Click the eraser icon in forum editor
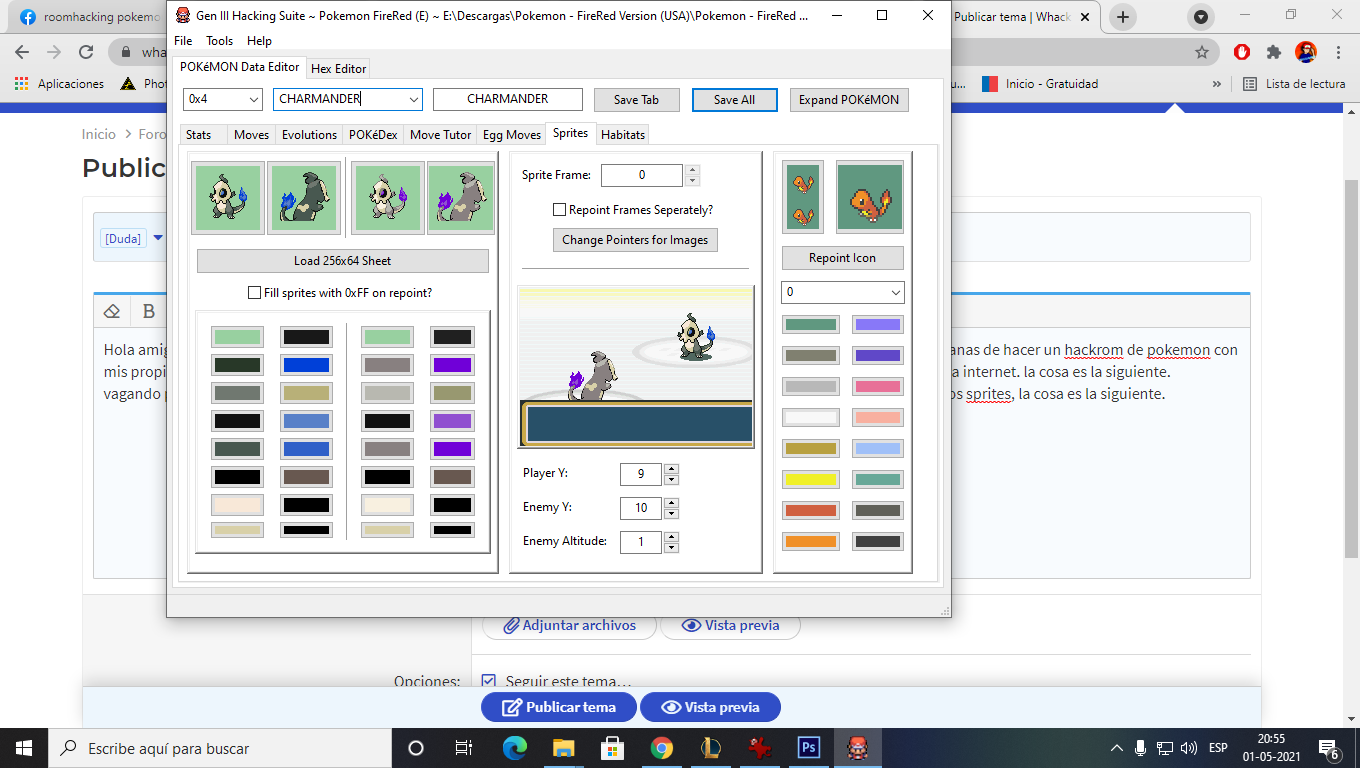1360x768 pixels. tap(112, 311)
